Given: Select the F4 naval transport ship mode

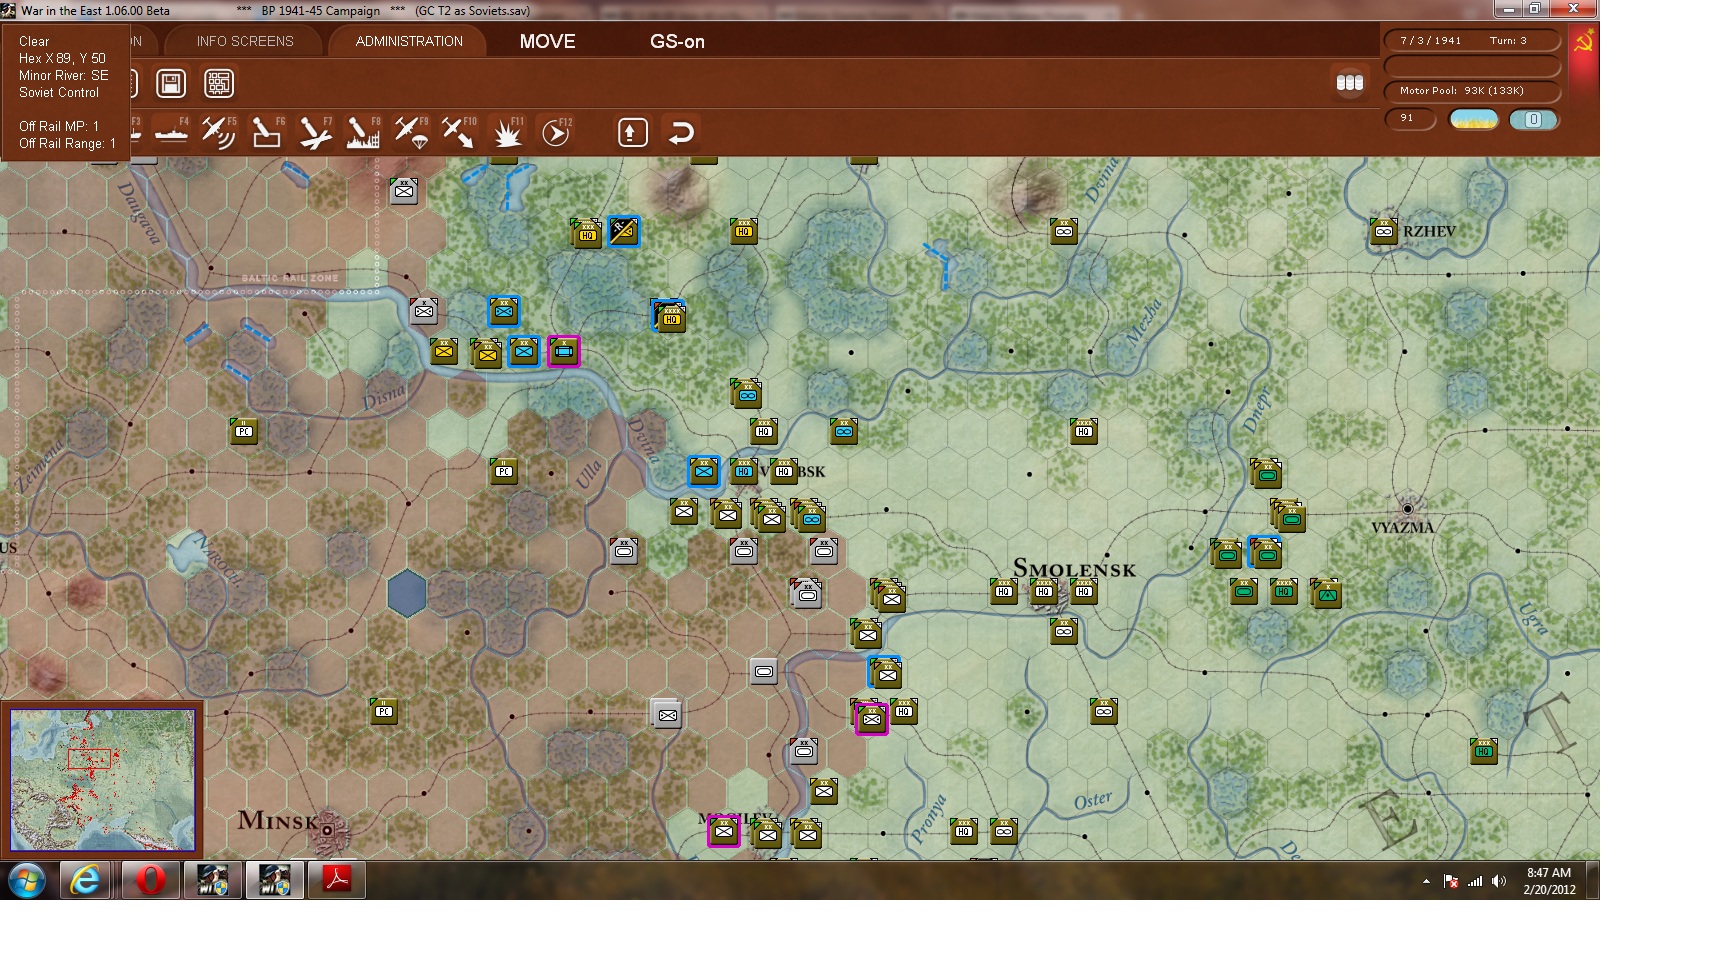Looking at the screenshot, I should tap(171, 132).
